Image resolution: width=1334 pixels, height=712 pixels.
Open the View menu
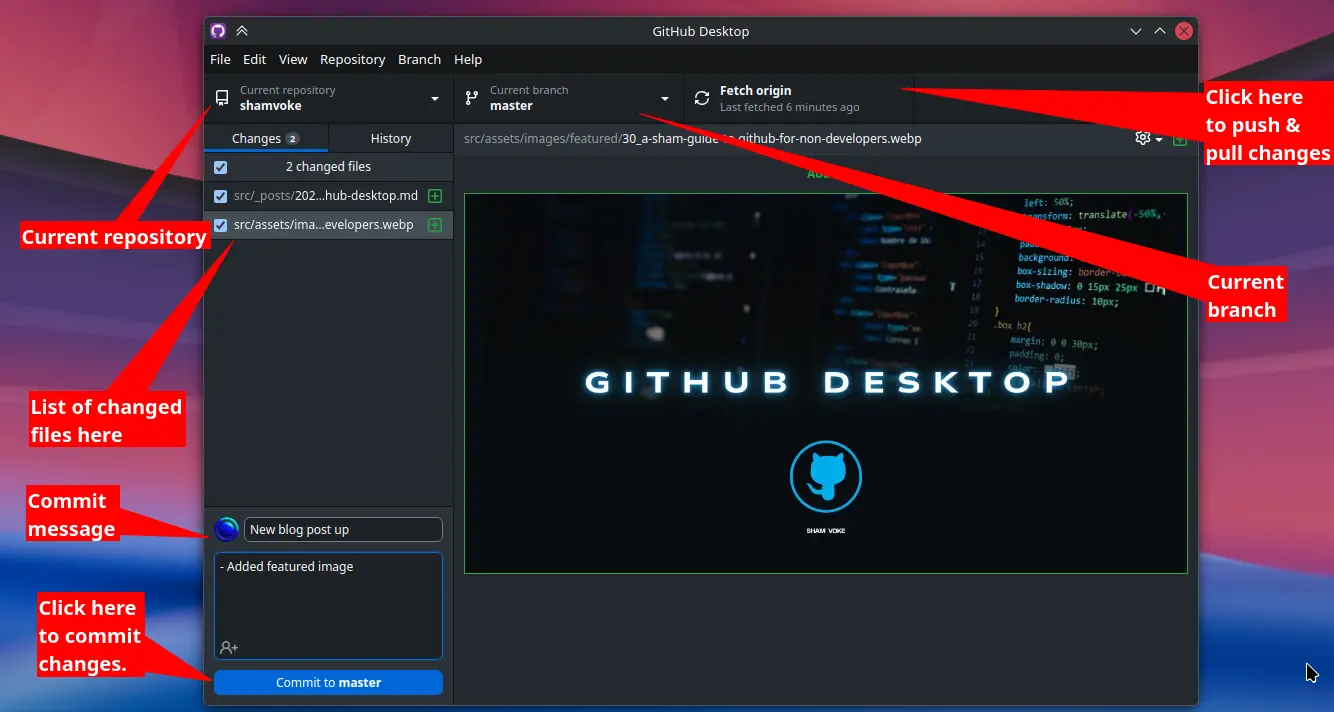(x=293, y=59)
